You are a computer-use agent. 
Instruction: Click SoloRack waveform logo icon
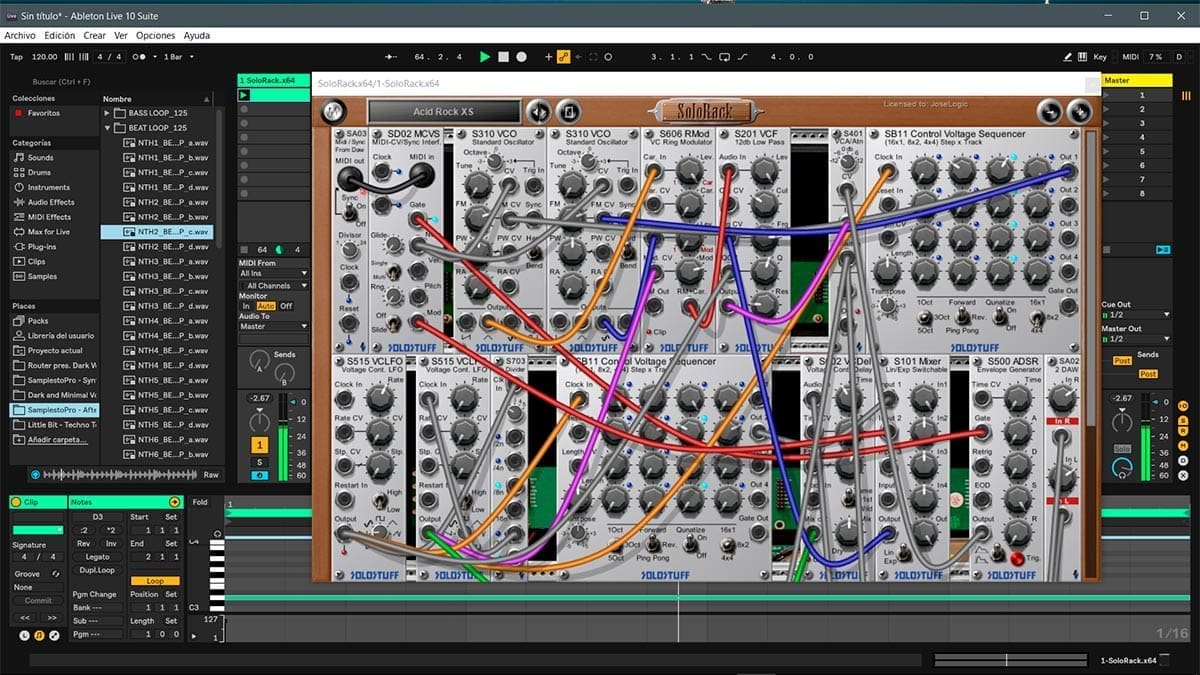tap(332, 112)
